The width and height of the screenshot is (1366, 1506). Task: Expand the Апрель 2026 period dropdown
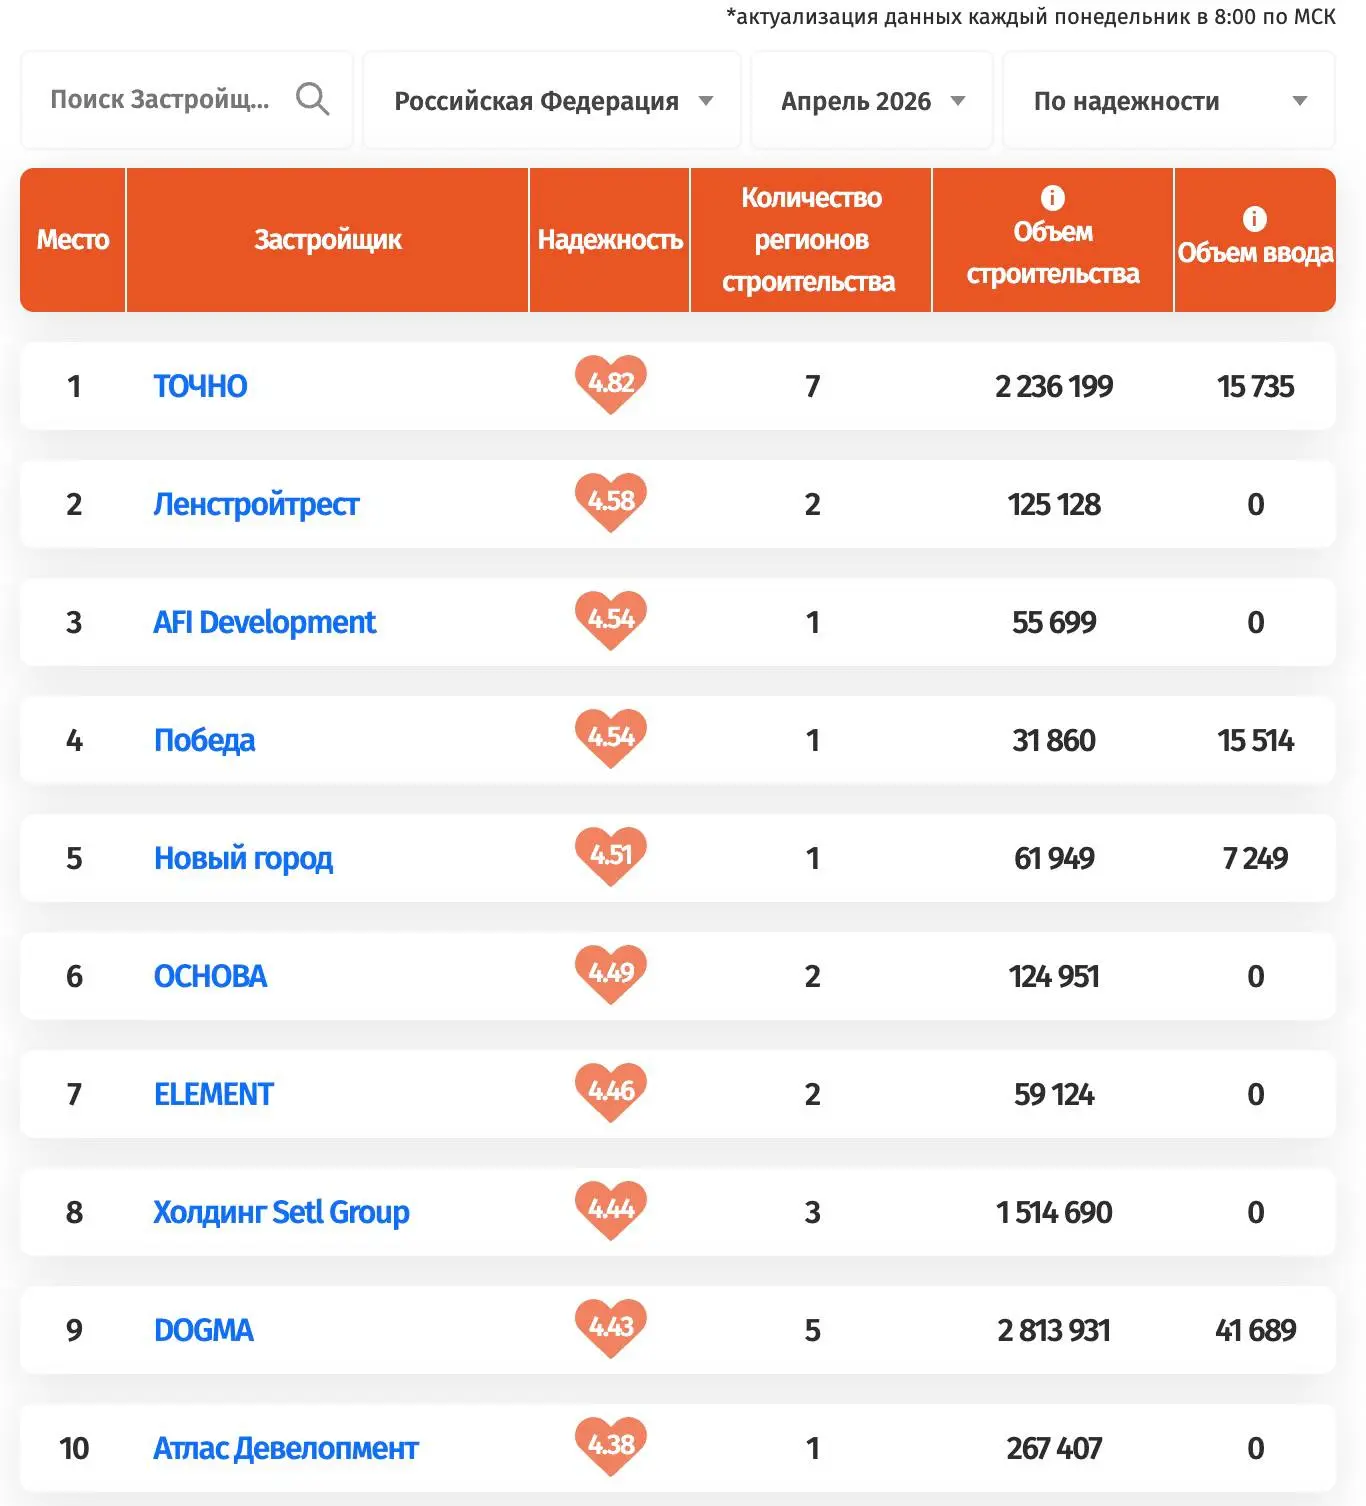872,100
